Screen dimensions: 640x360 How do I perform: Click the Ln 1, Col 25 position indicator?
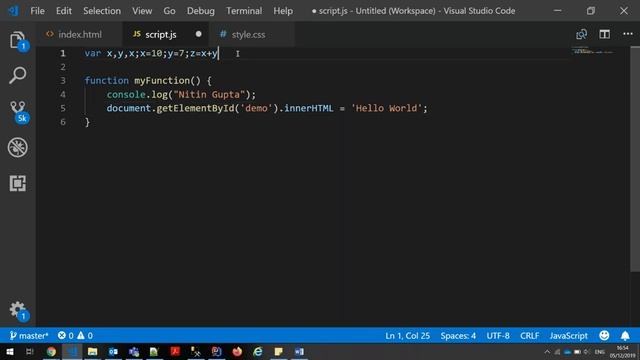pyautogui.click(x=407, y=336)
